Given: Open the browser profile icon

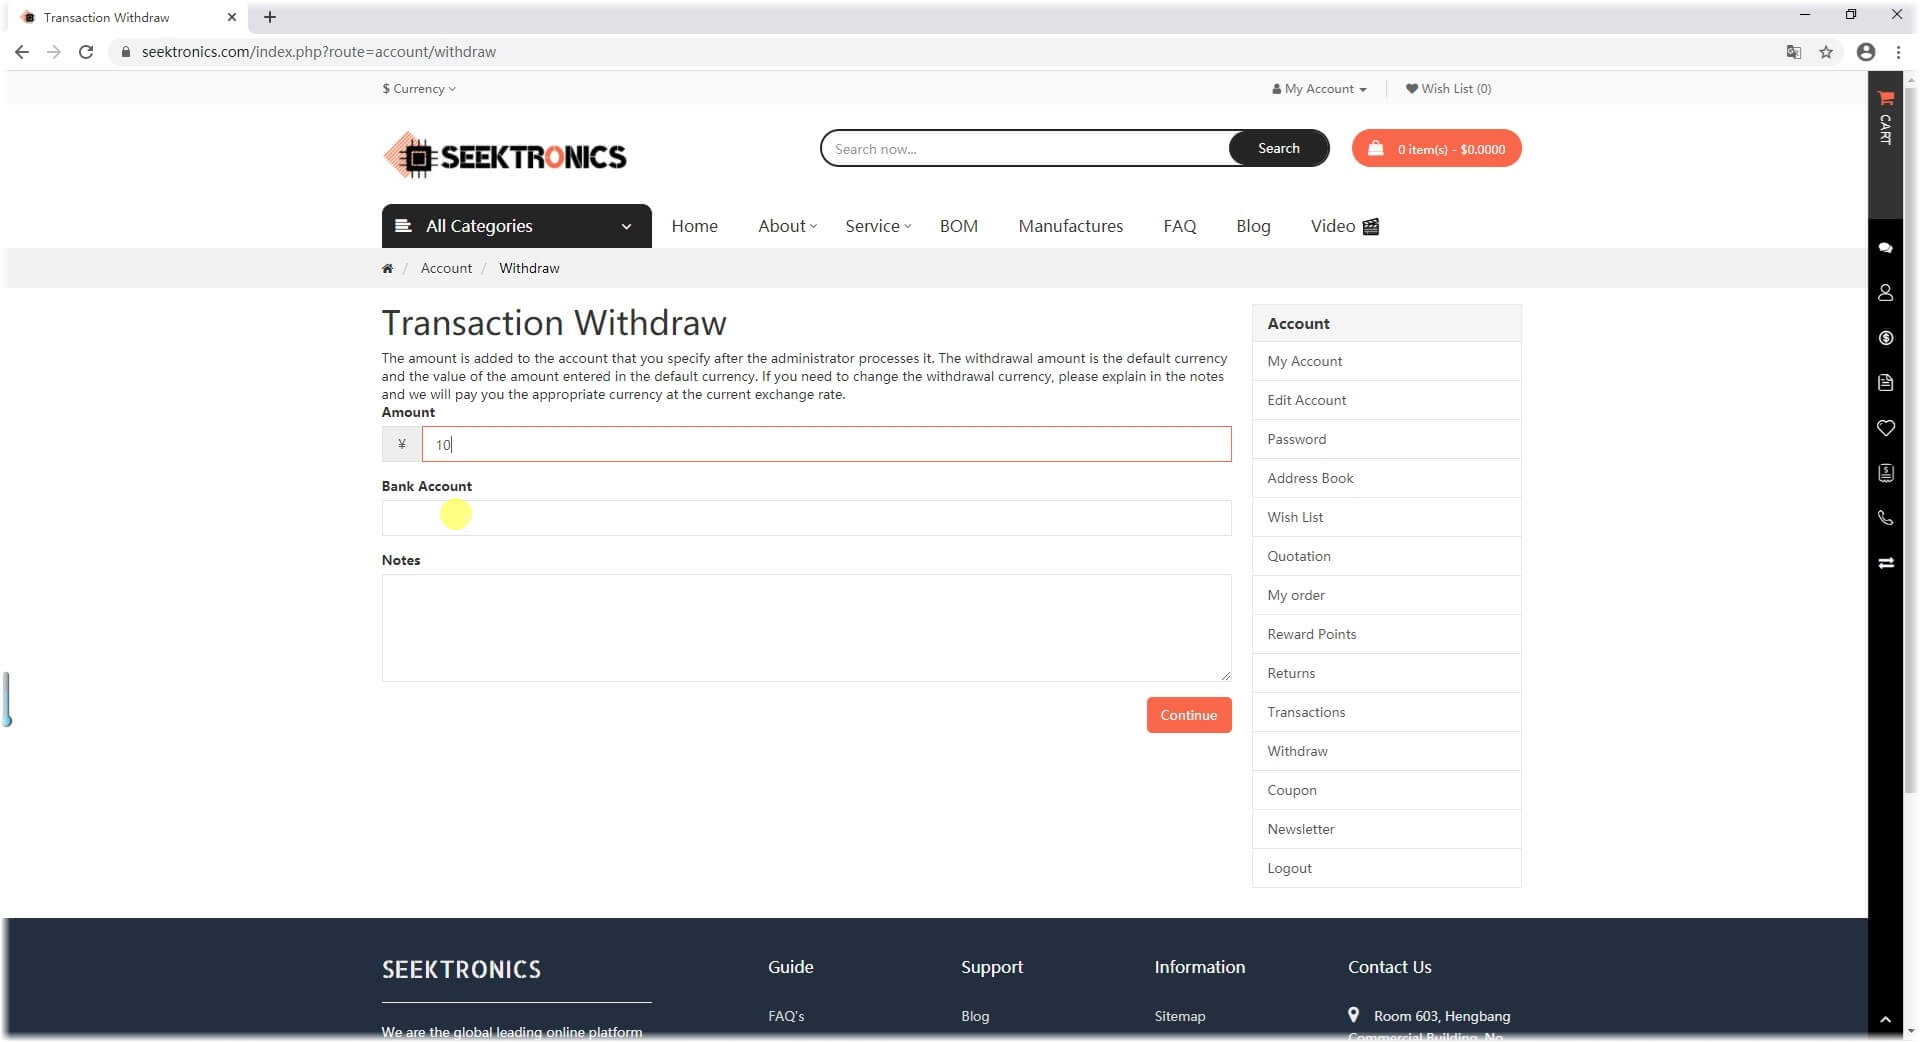Looking at the screenshot, I should [1865, 52].
